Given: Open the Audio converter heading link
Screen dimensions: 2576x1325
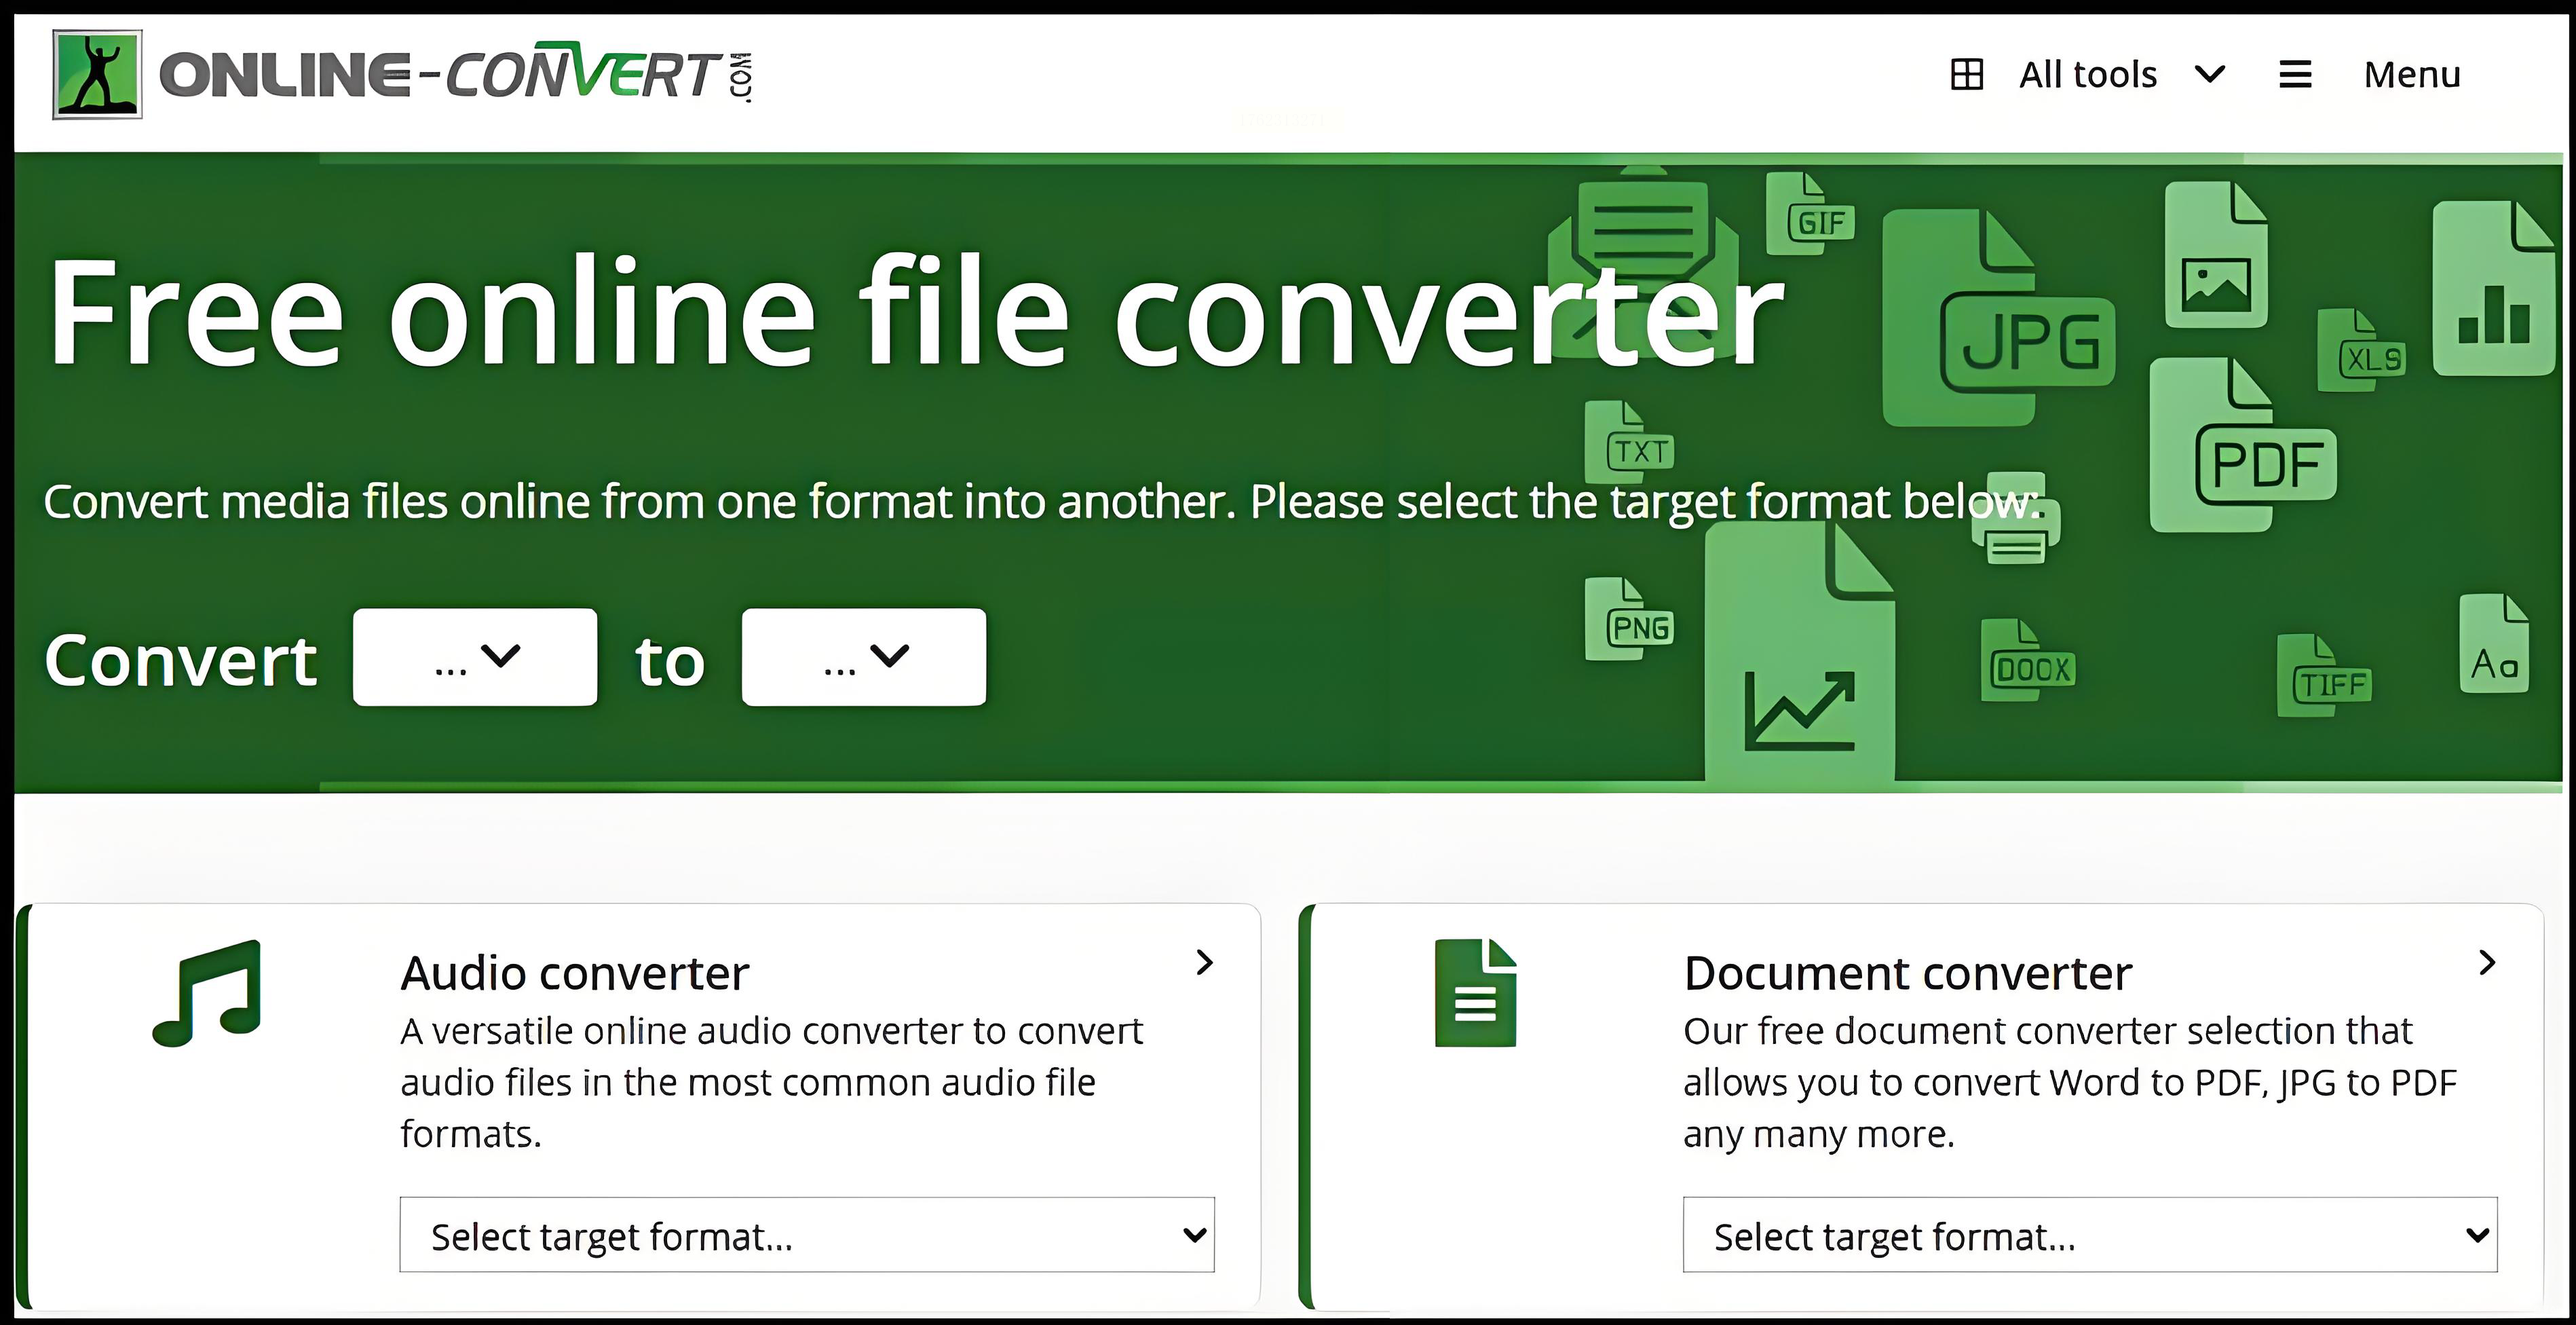Looking at the screenshot, I should (x=574, y=973).
